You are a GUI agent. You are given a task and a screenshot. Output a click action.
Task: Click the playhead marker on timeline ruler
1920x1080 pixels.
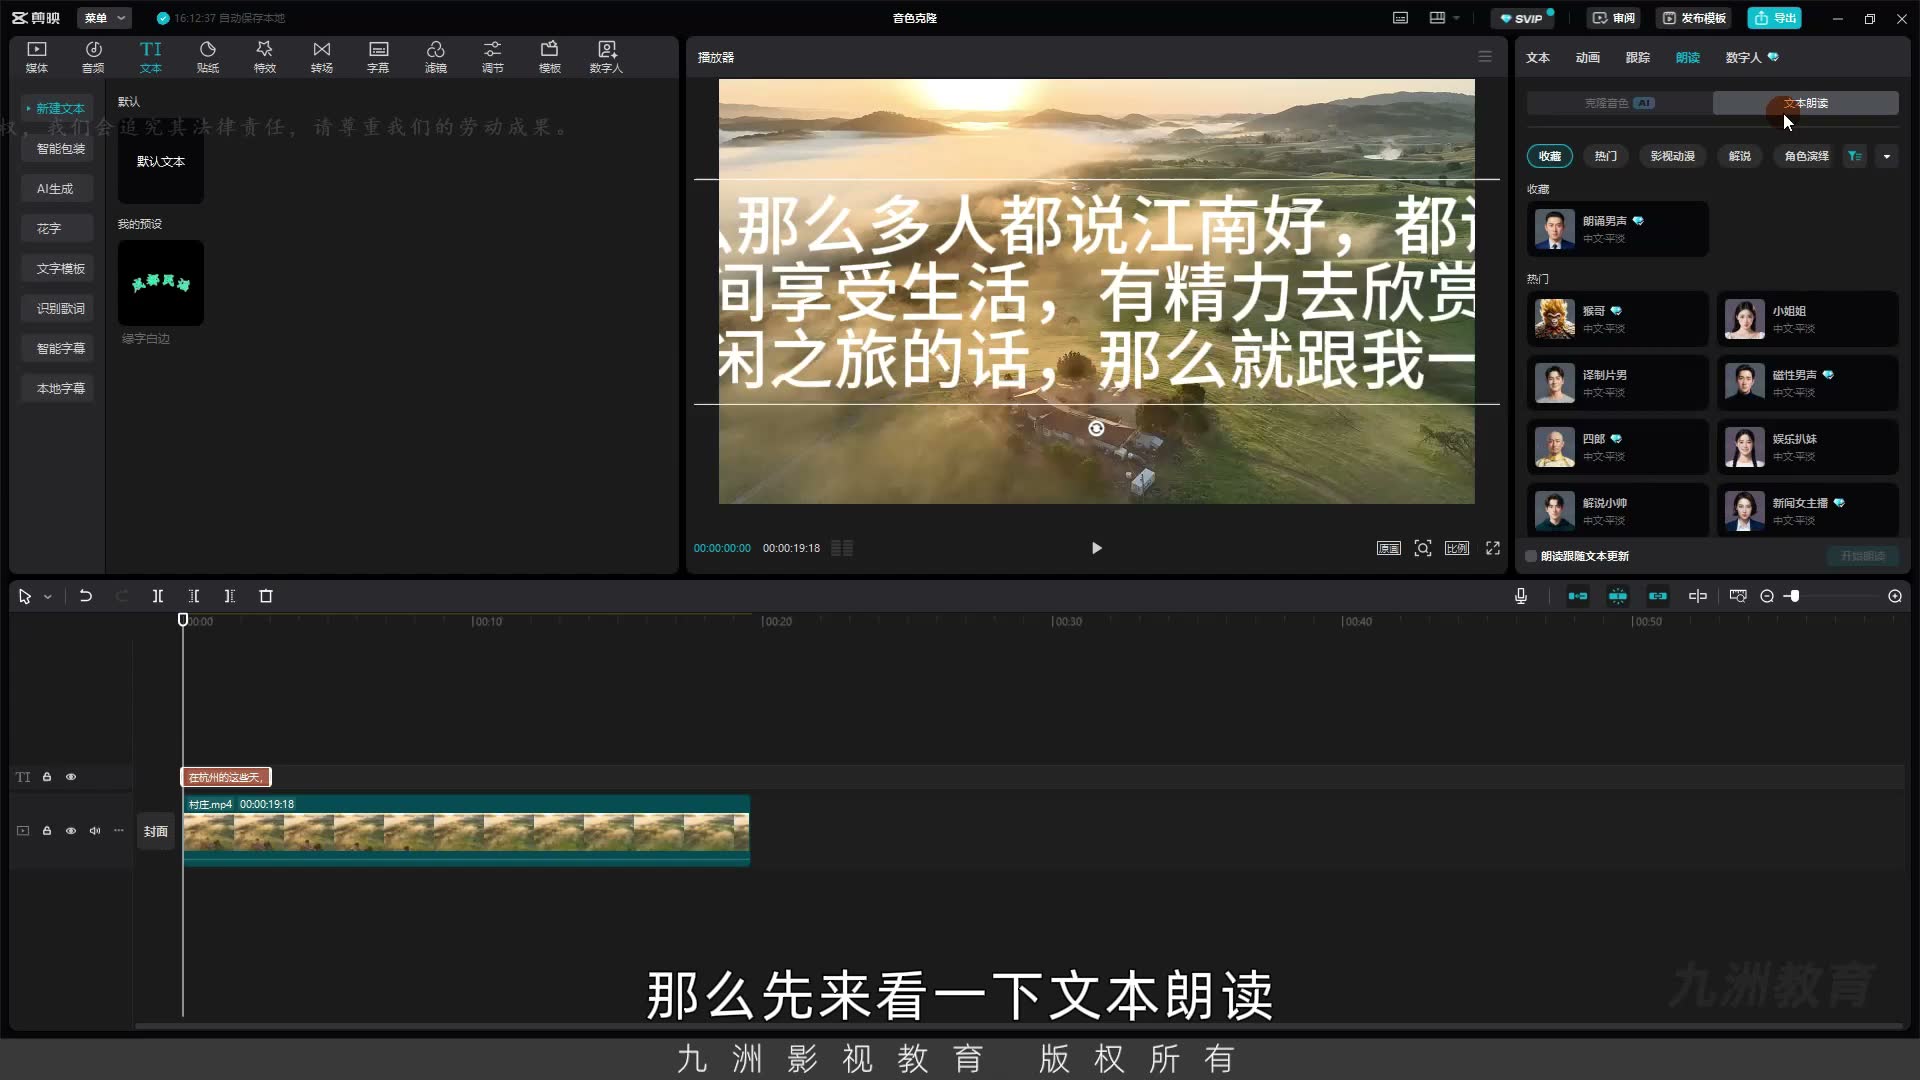click(x=183, y=620)
